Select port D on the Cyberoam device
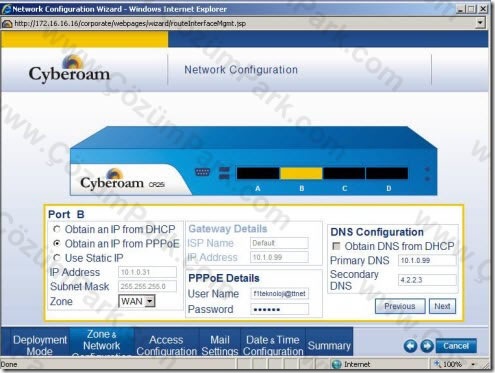Screen dimensions: 495x373 point(387,173)
